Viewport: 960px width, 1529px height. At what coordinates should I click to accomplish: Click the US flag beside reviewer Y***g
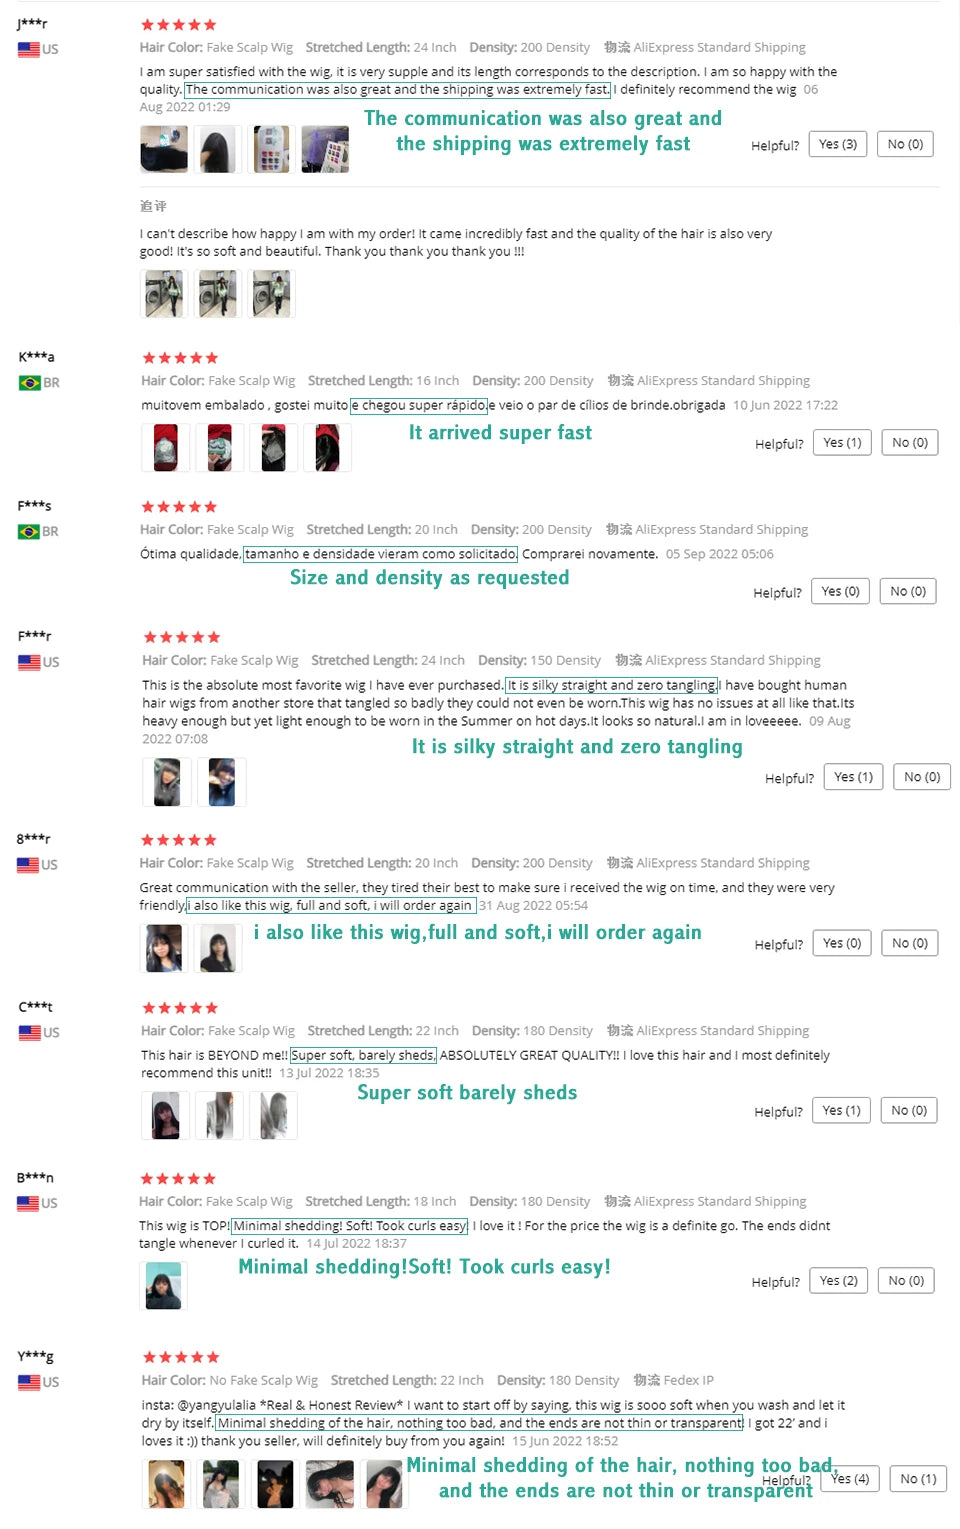(29, 1382)
